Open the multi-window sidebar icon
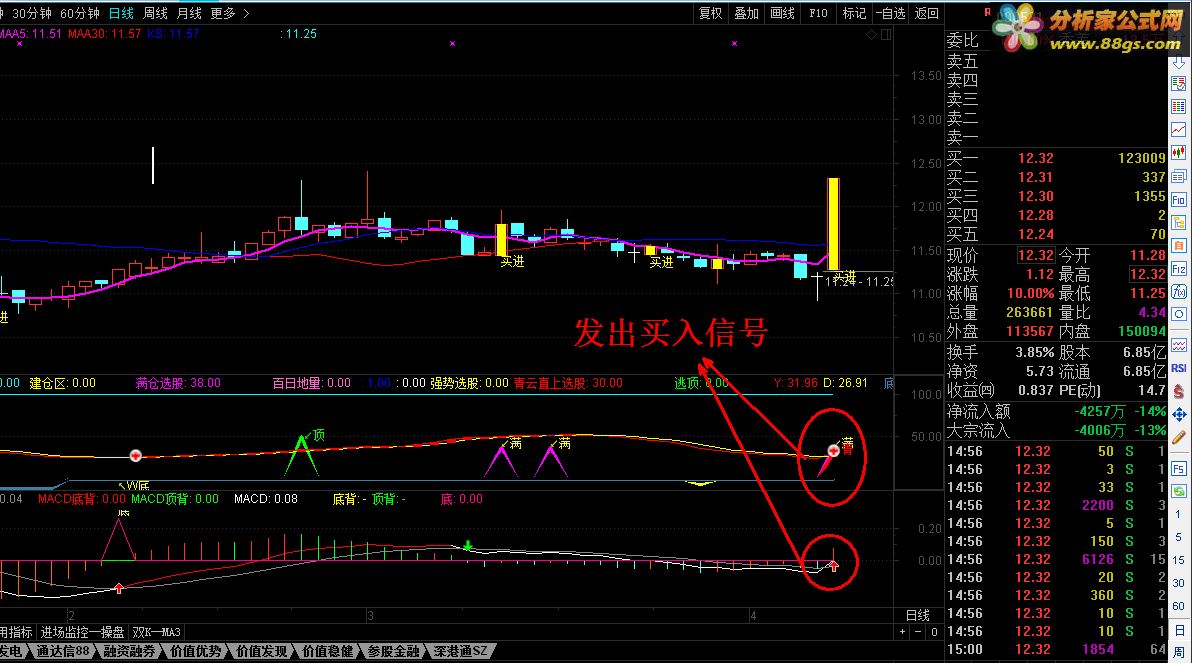 point(1178,176)
